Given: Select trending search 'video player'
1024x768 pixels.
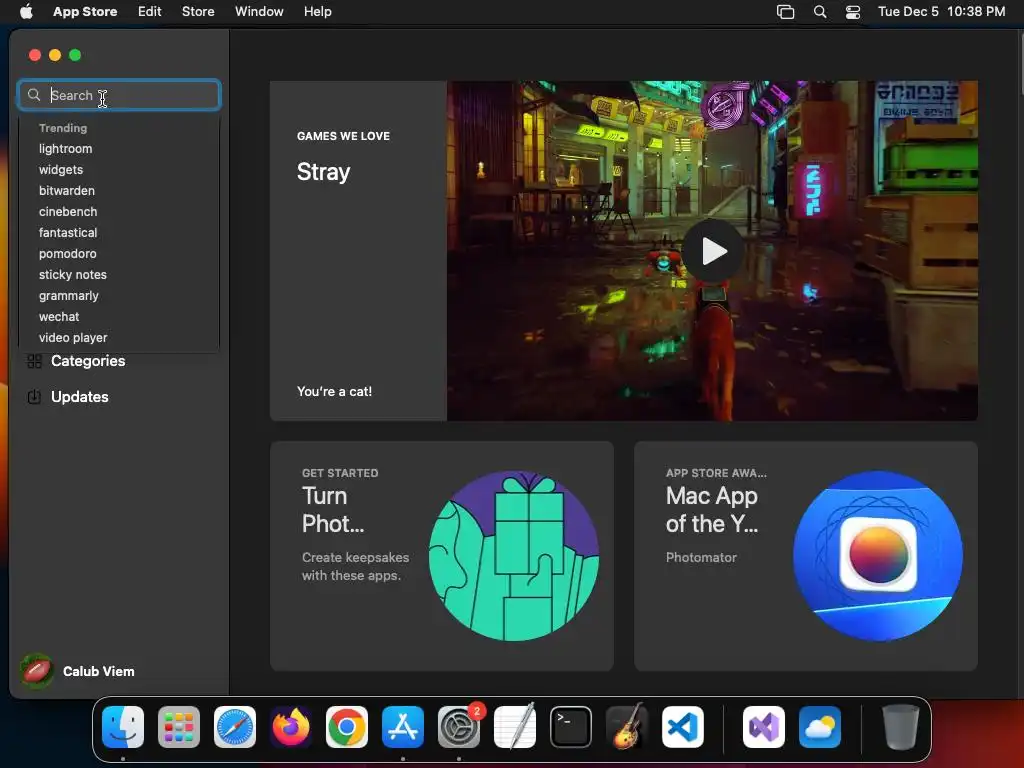Looking at the screenshot, I should point(73,338).
